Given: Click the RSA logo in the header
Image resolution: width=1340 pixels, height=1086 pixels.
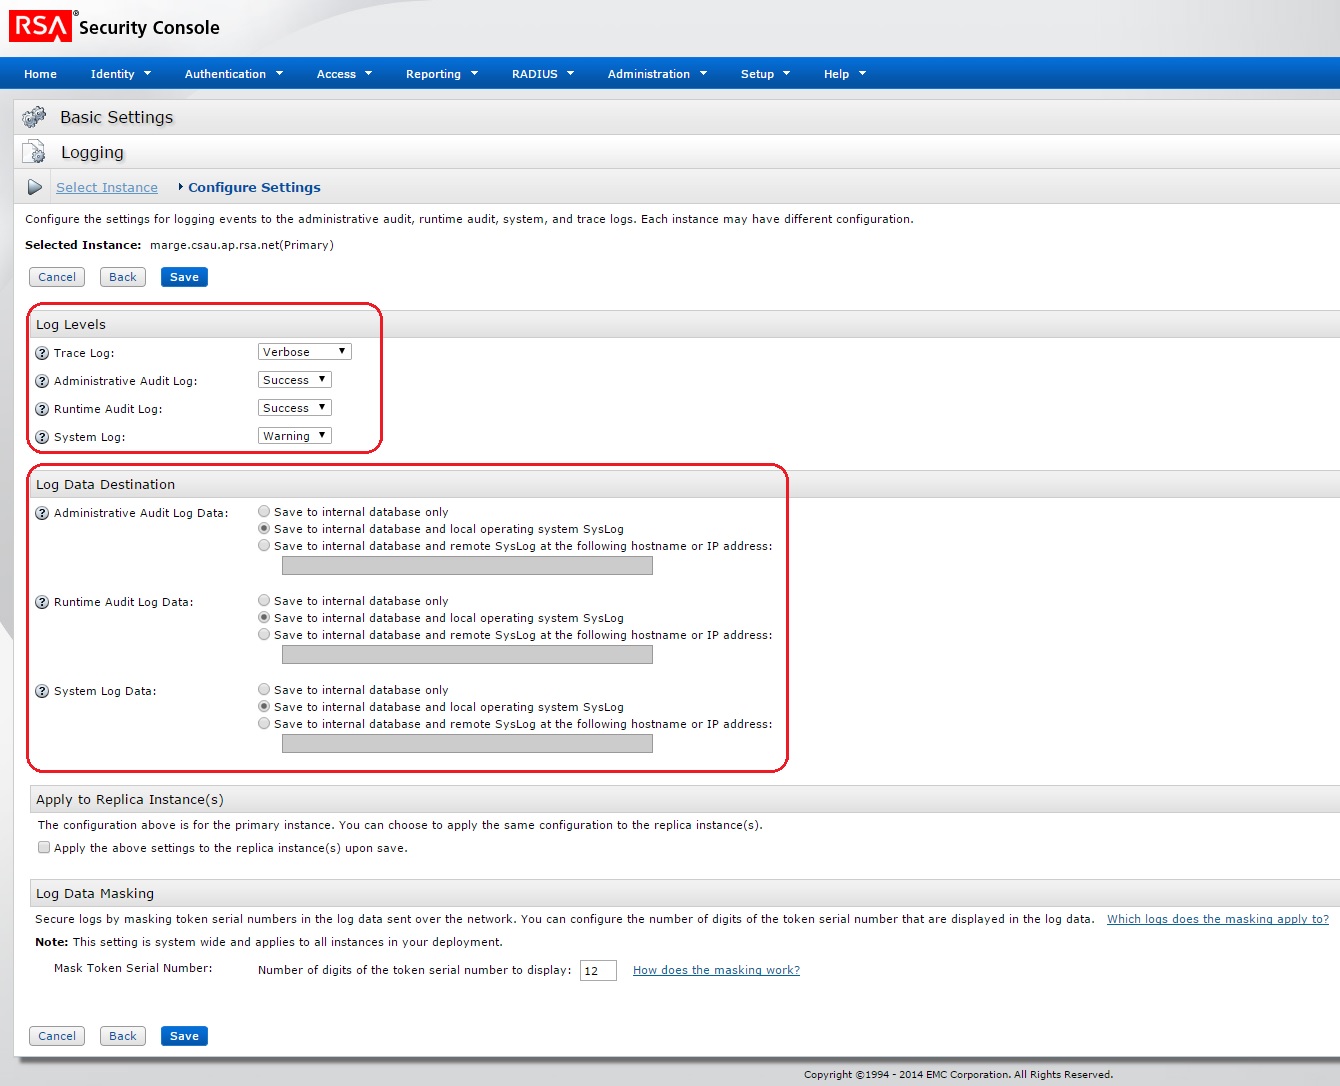Looking at the screenshot, I should 40,26.
